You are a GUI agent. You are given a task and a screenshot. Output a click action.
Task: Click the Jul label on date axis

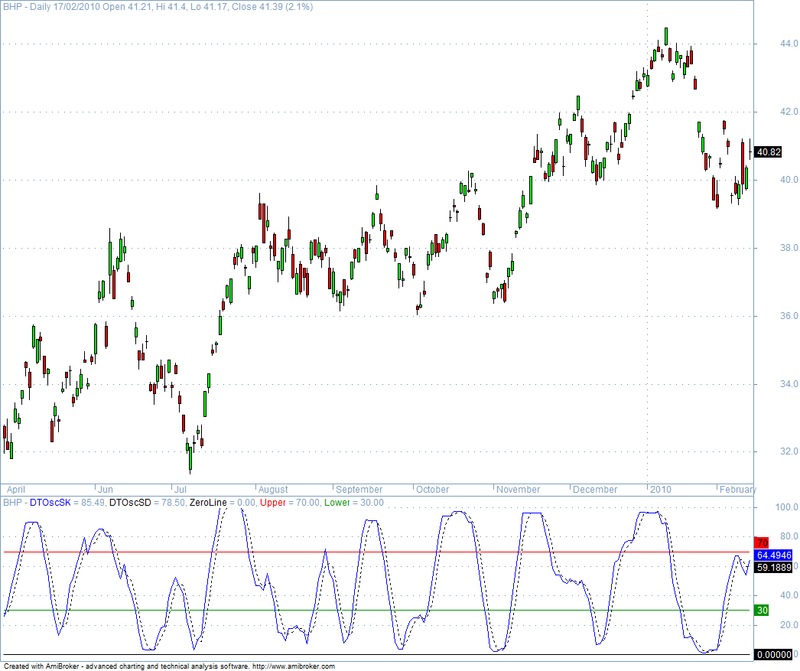pyautogui.click(x=181, y=489)
